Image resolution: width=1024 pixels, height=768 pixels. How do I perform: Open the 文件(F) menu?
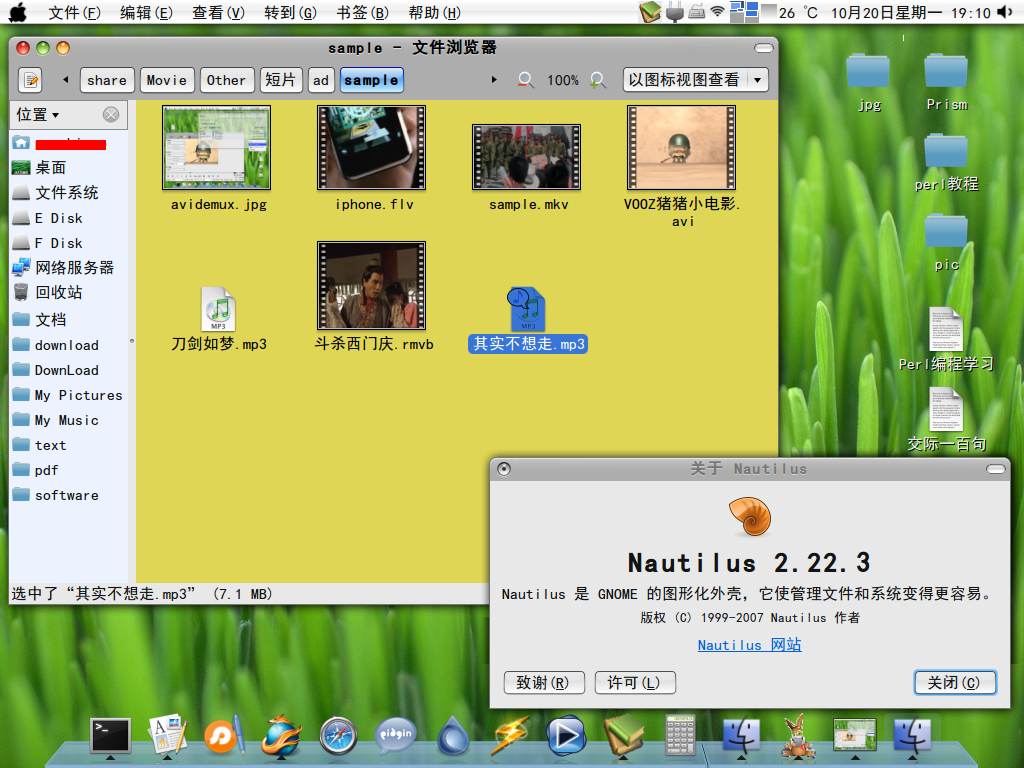[x=74, y=12]
